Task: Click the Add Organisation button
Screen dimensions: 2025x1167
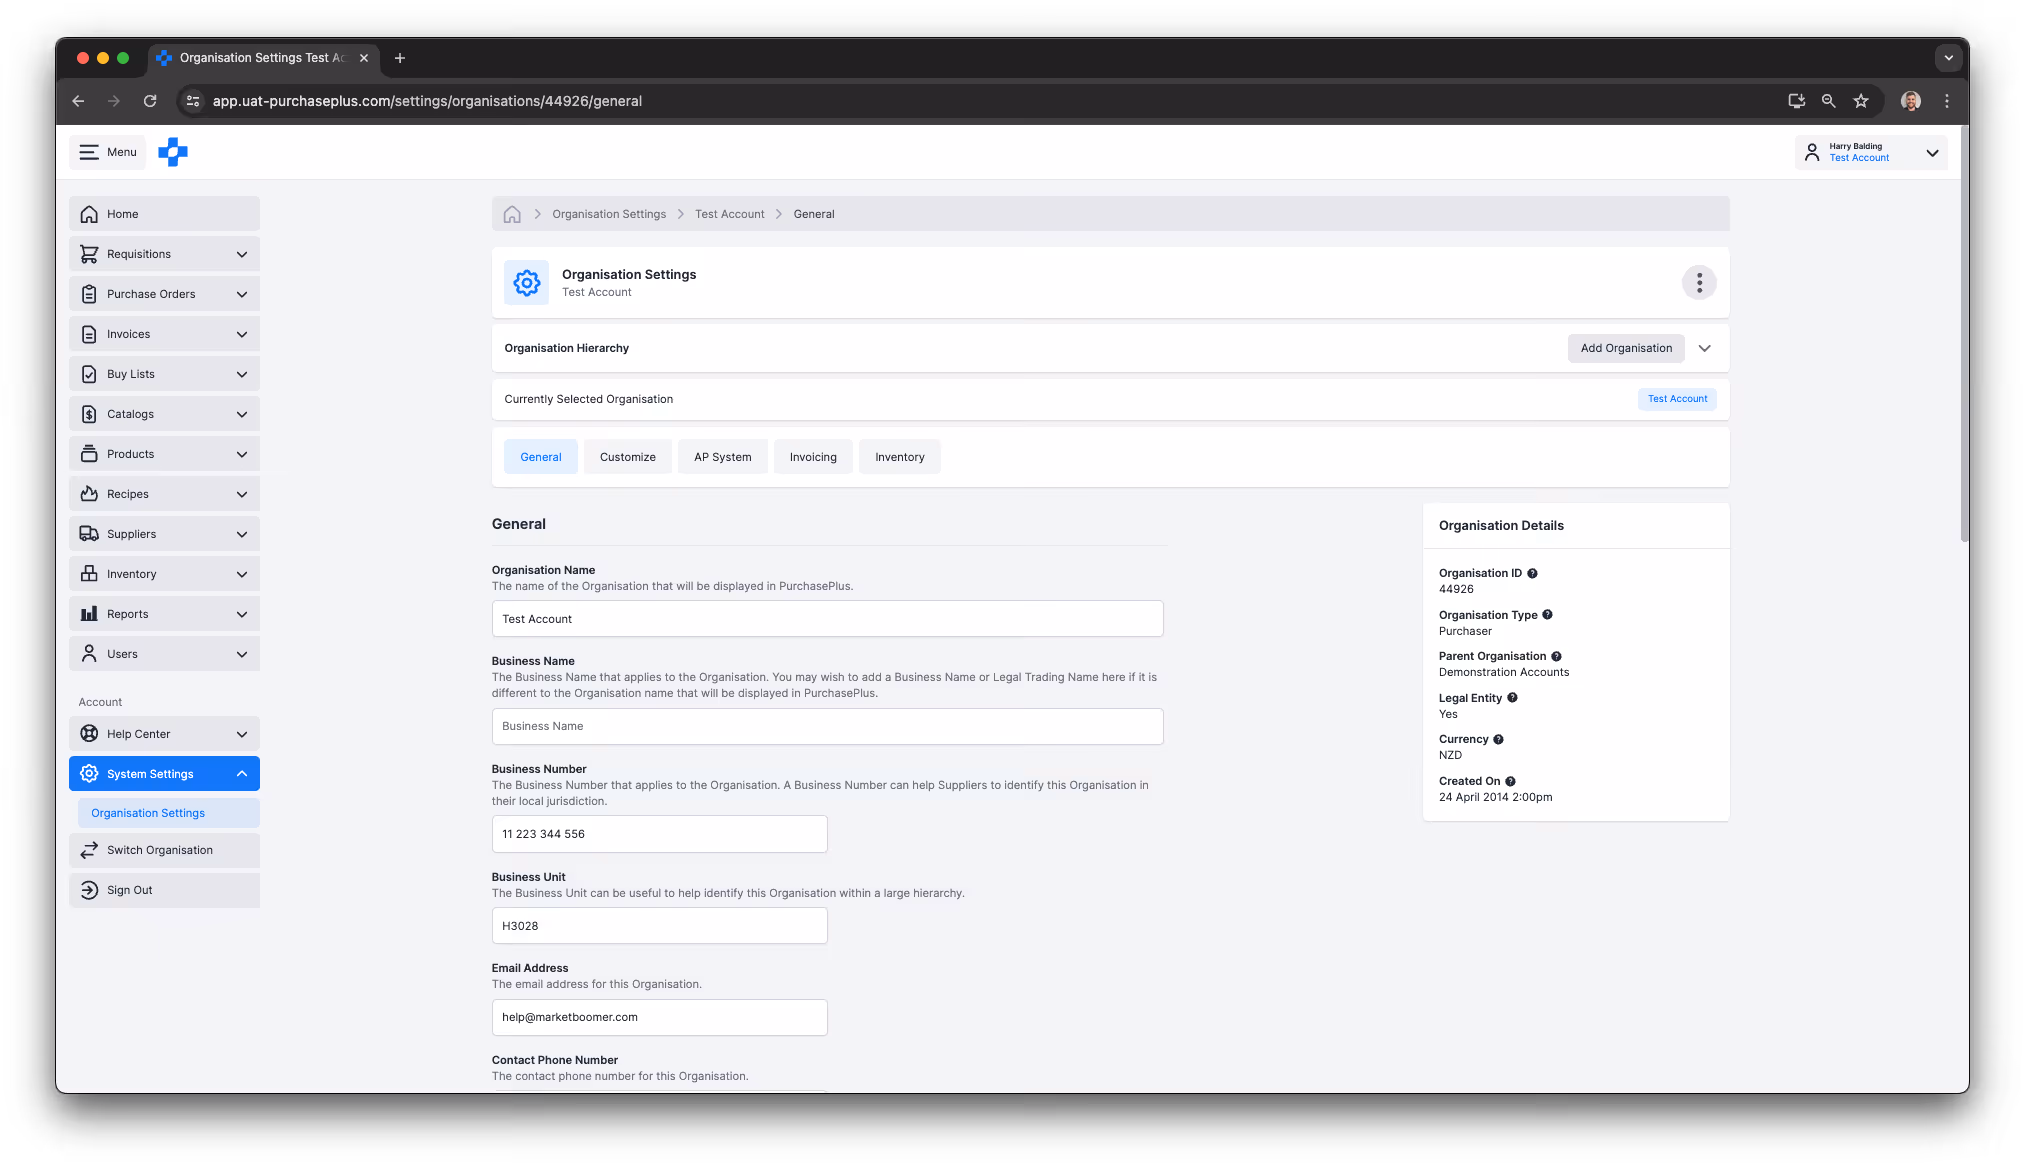Action: click(1626, 348)
